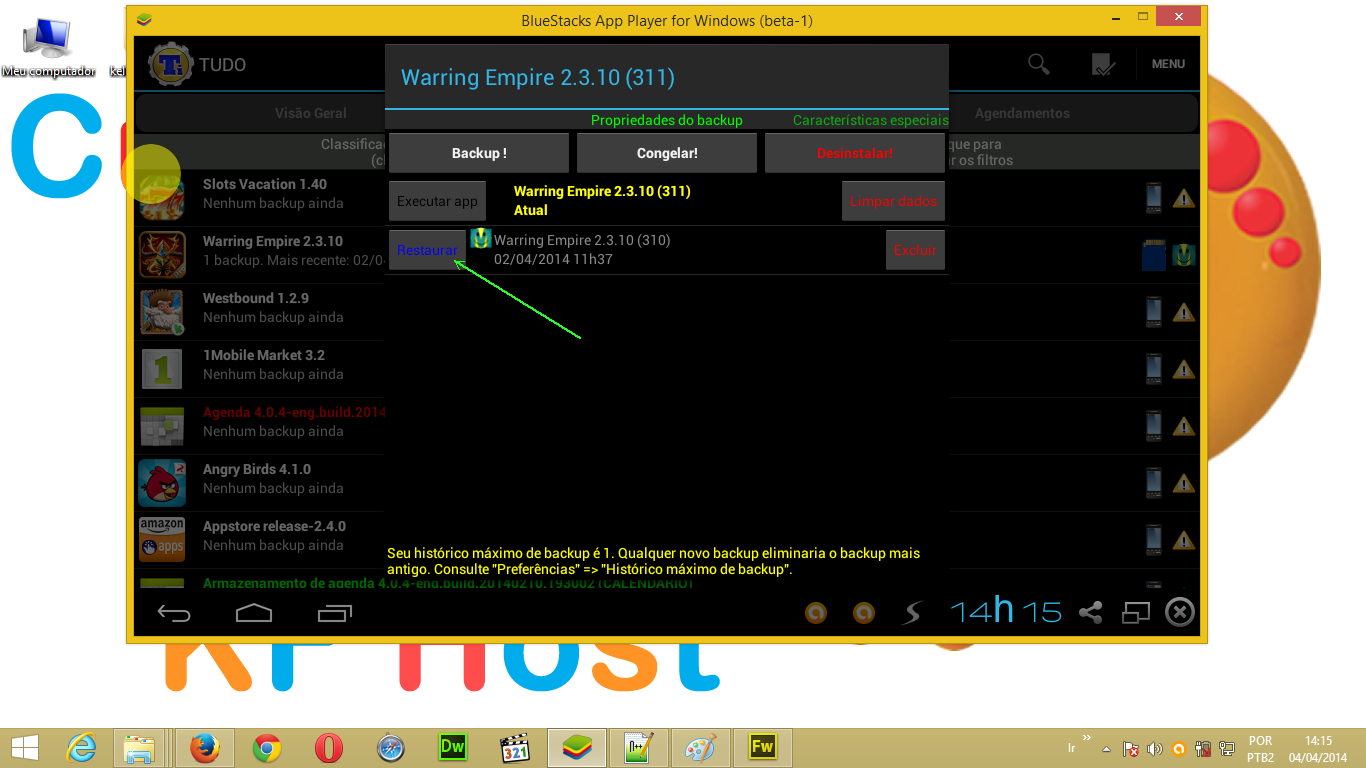Tap the Android recent apps button
Viewport: 1366px width, 768px height.
coord(335,613)
